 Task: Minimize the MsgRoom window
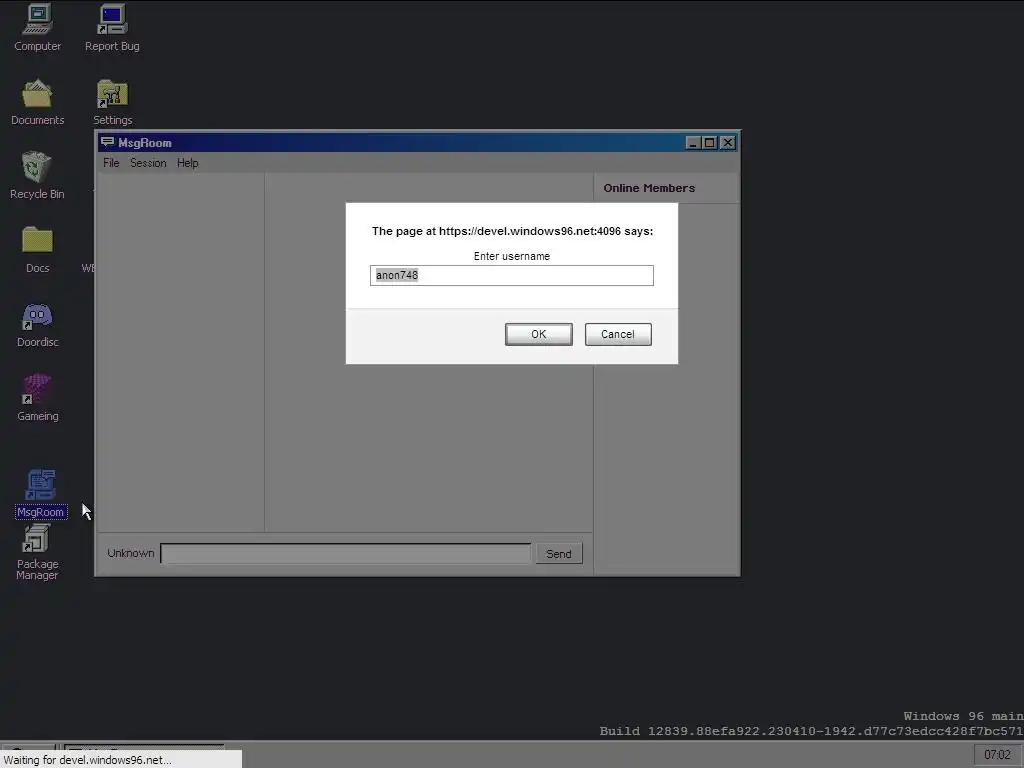(693, 143)
